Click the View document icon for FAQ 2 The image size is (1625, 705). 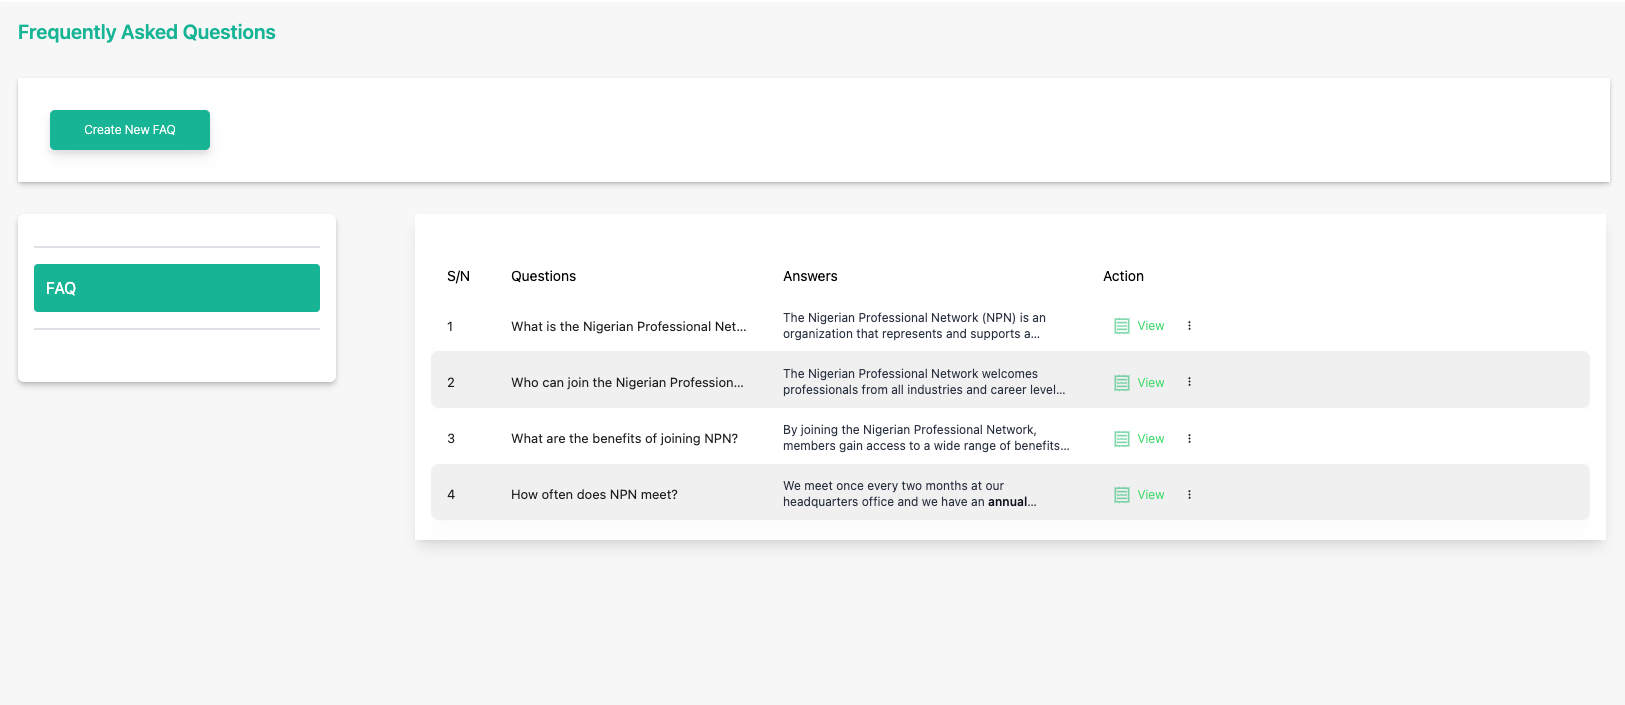(1122, 383)
